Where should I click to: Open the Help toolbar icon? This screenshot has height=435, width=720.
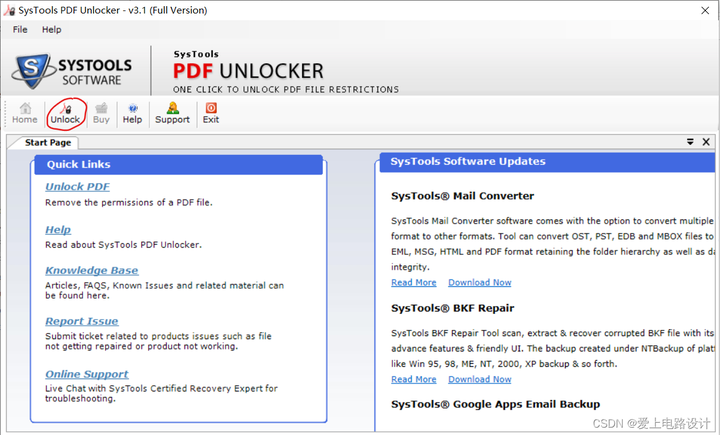[132, 113]
